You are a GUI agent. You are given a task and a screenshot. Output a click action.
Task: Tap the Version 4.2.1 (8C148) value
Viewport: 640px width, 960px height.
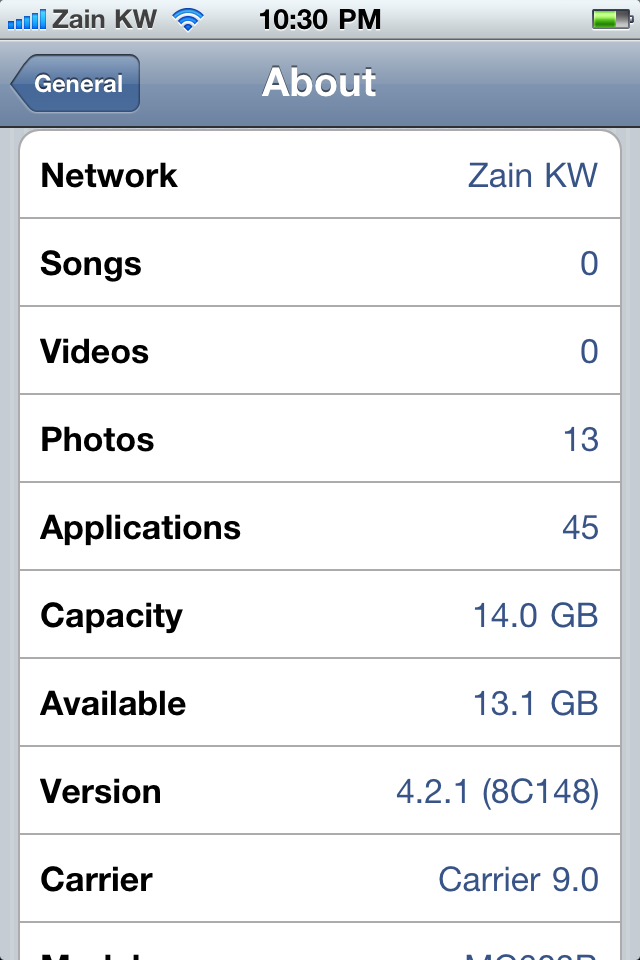tap(497, 792)
